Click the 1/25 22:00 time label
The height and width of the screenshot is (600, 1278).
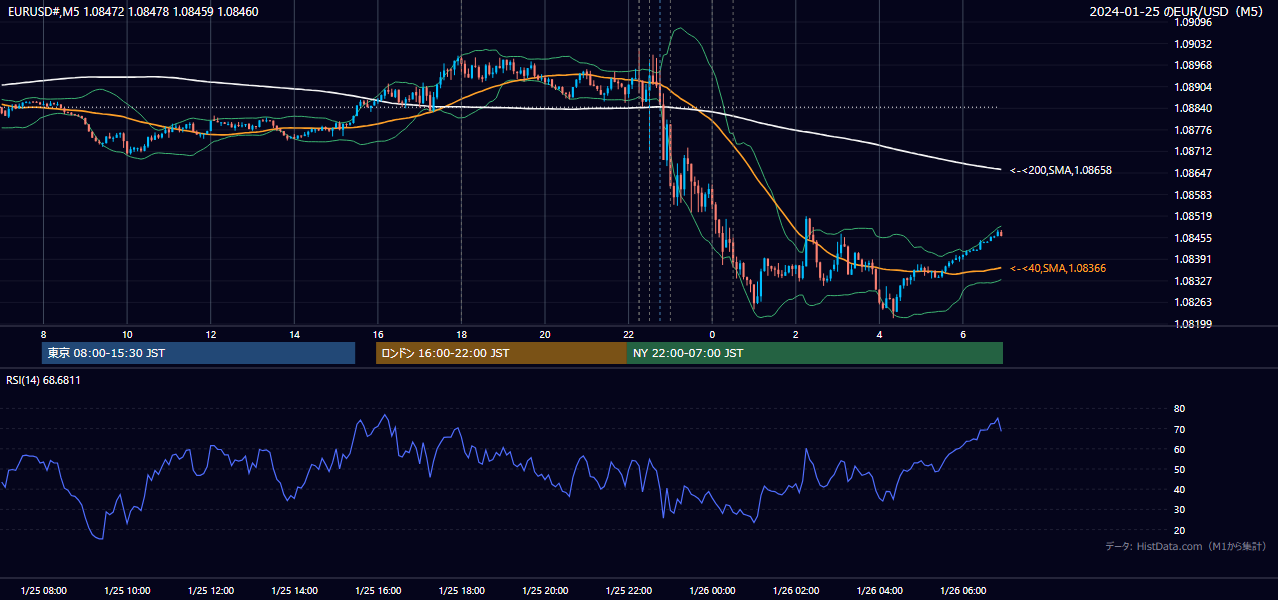628,591
